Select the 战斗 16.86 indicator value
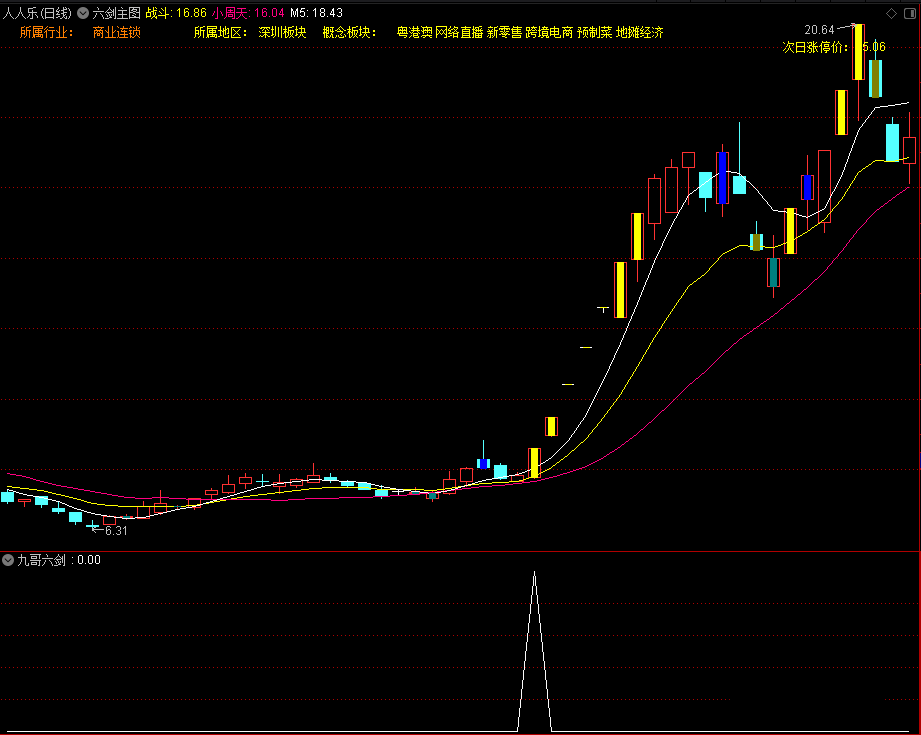 [x=176, y=13]
